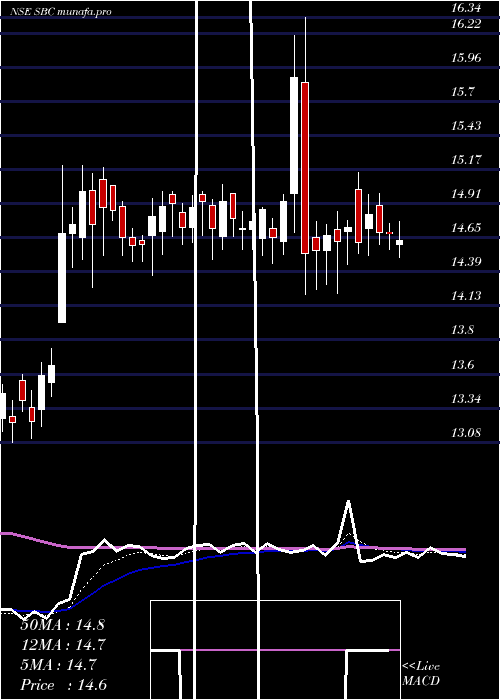Click the 14.39 price axis label
Viewport: 500px width, 700px height.
pyautogui.click(x=466, y=262)
